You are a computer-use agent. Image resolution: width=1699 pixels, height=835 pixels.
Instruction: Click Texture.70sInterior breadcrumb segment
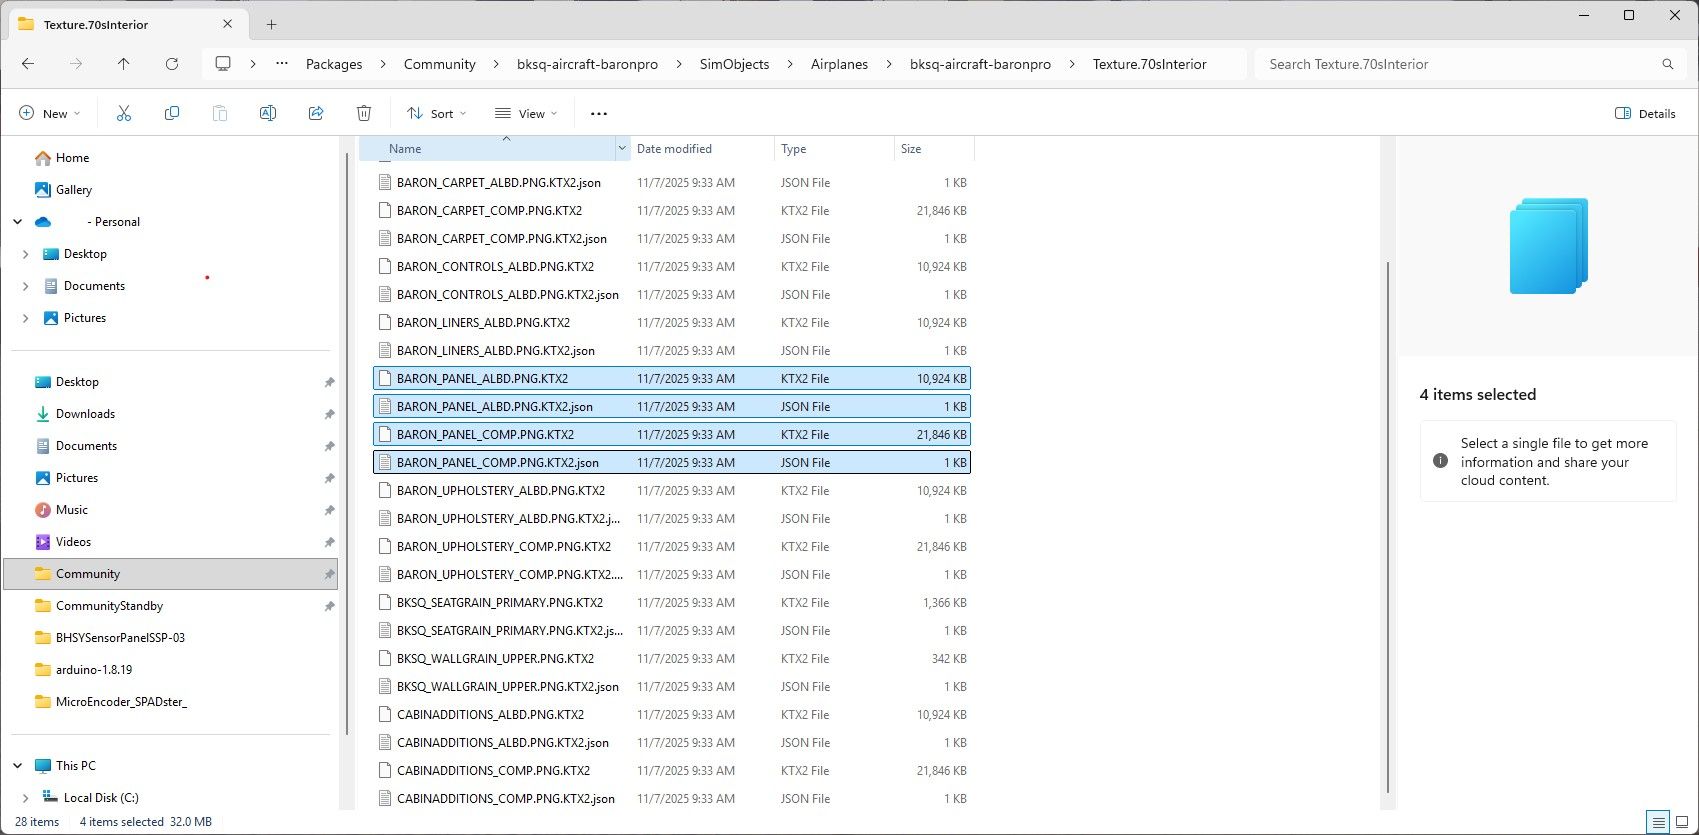(x=1149, y=64)
